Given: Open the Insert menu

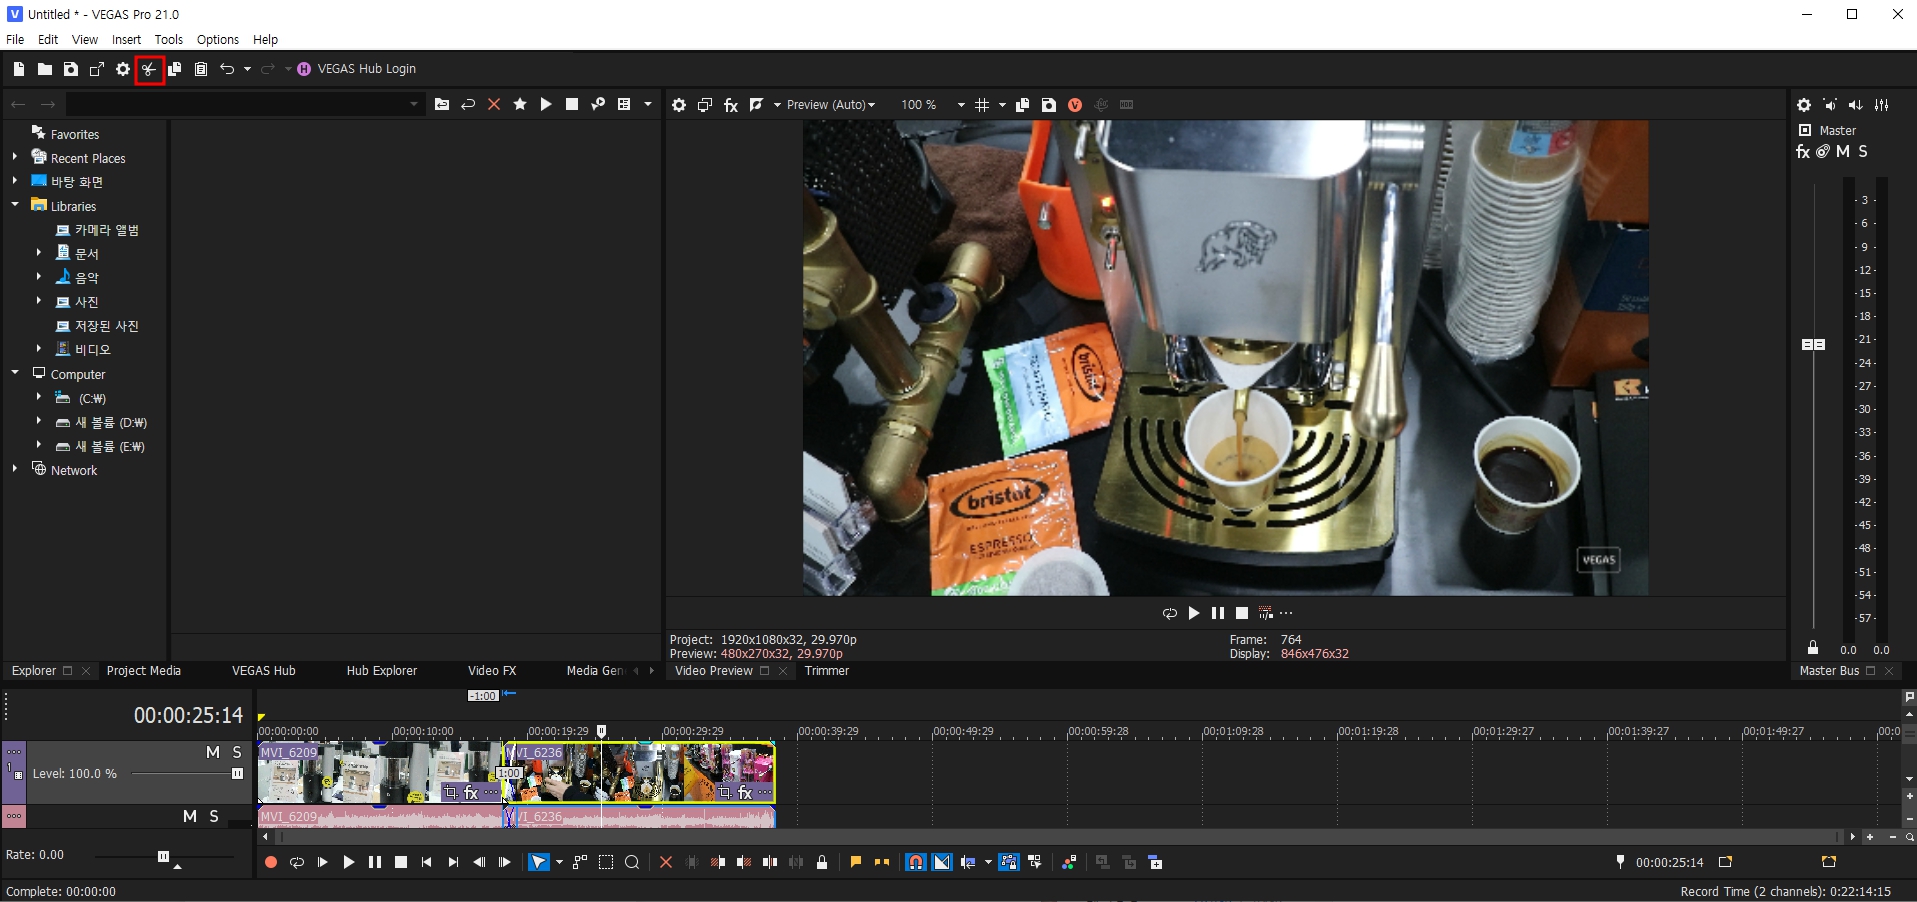Looking at the screenshot, I should (x=126, y=40).
